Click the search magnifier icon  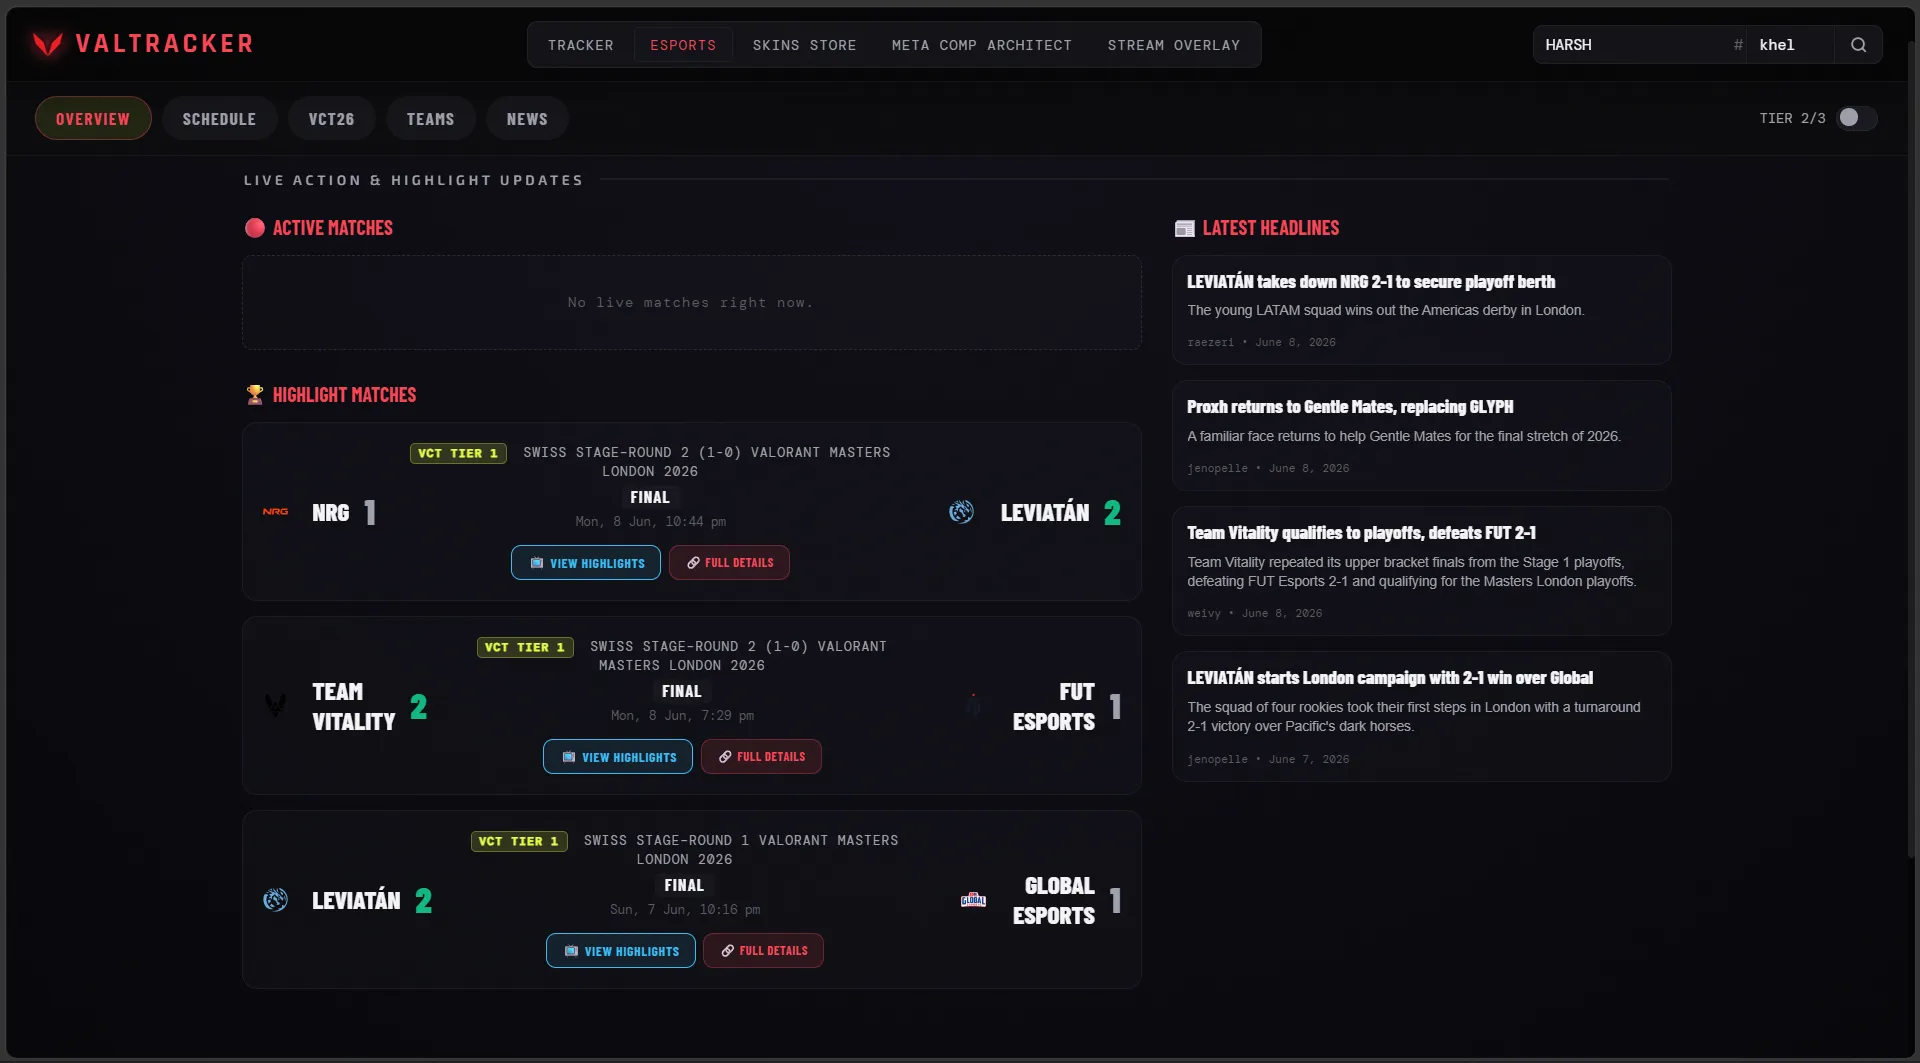click(x=1858, y=45)
